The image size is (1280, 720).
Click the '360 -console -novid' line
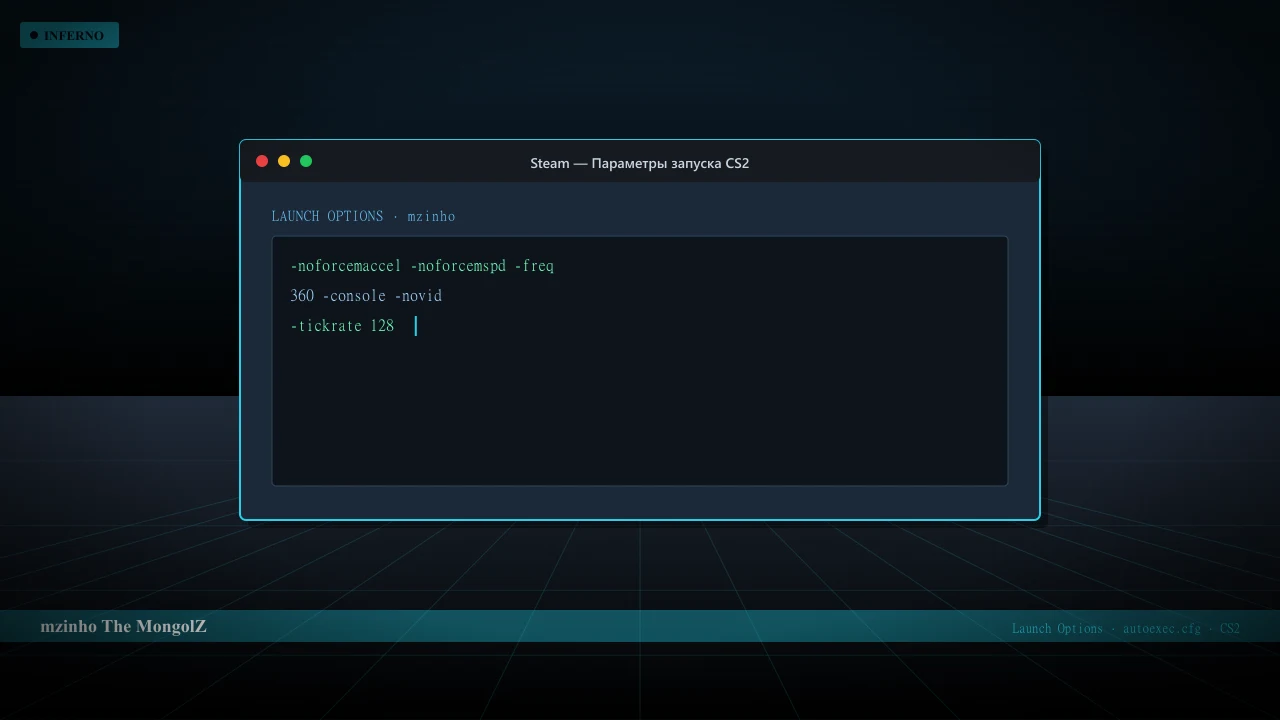pos(366,296)
